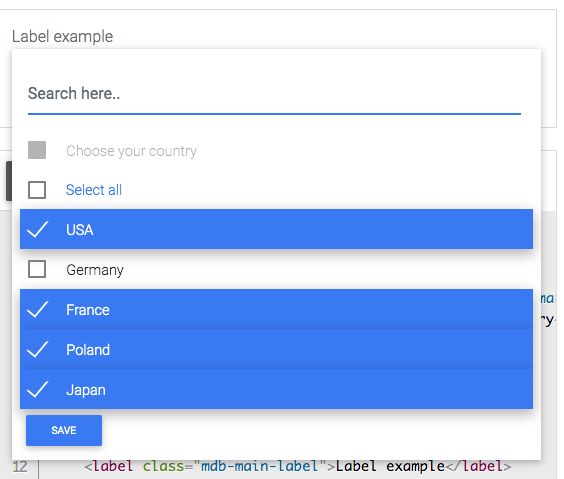This screenshot has width=564, height=479.
Task: Deselect Poland in the list
Action: tap(276, 349)
